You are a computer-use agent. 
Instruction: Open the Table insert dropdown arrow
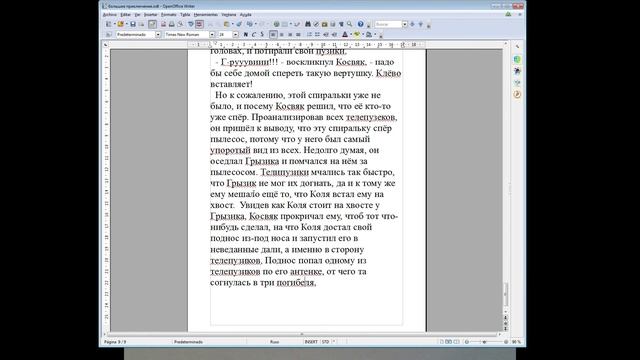pos(291,24)
